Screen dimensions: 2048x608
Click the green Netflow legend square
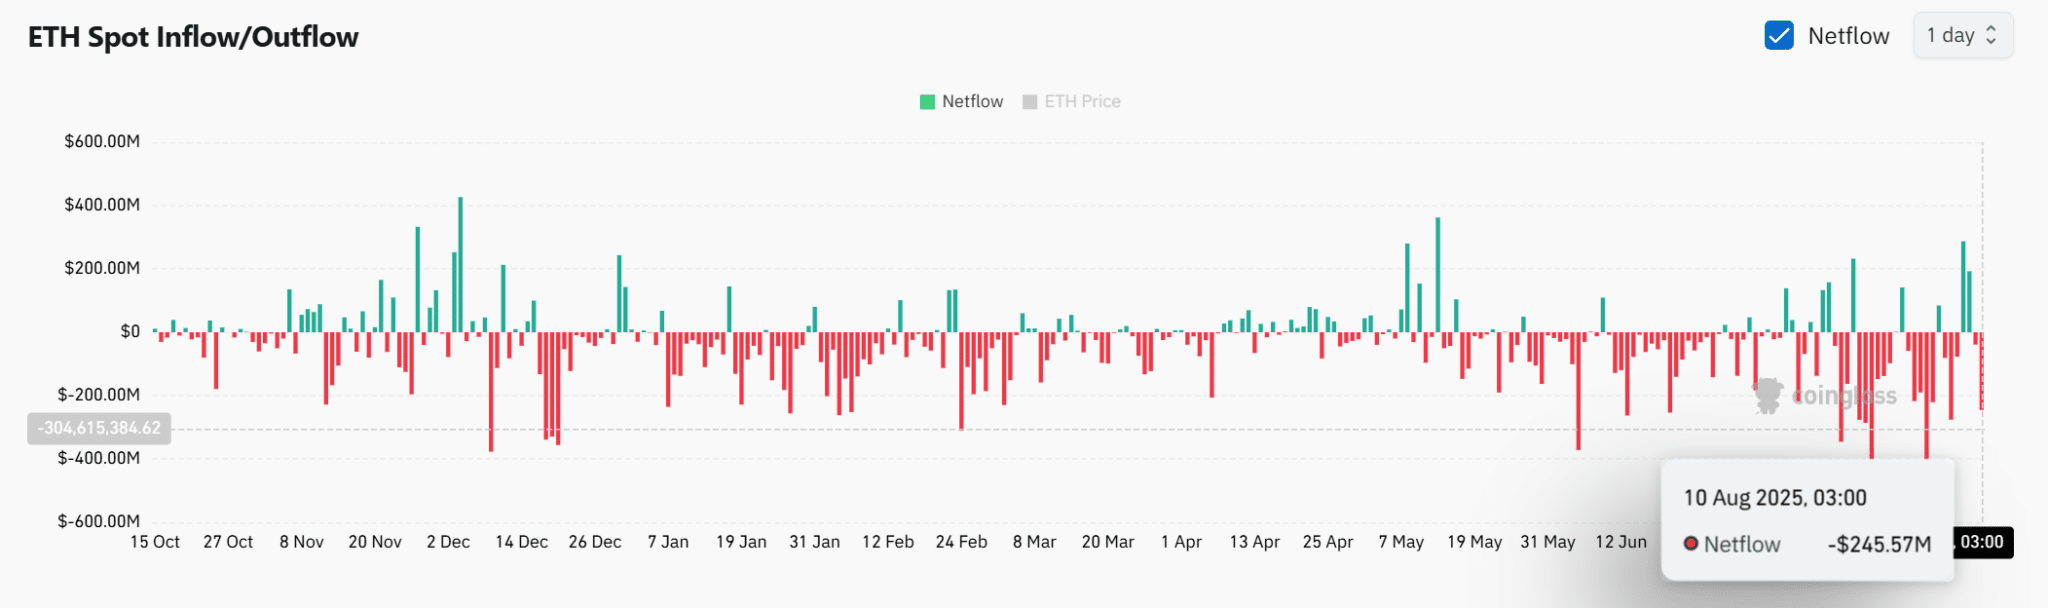click(927, 102)
